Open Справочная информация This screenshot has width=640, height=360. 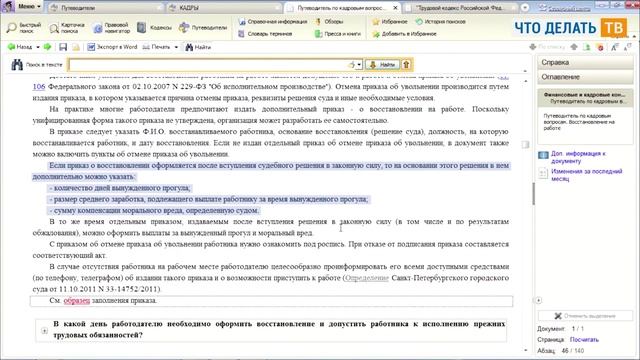[x=273, y=22]
